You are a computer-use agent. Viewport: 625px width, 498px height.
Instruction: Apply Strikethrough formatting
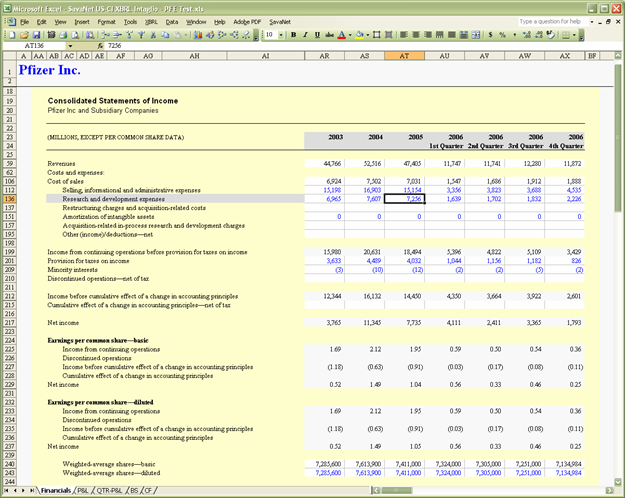click(x=329, y=35)
